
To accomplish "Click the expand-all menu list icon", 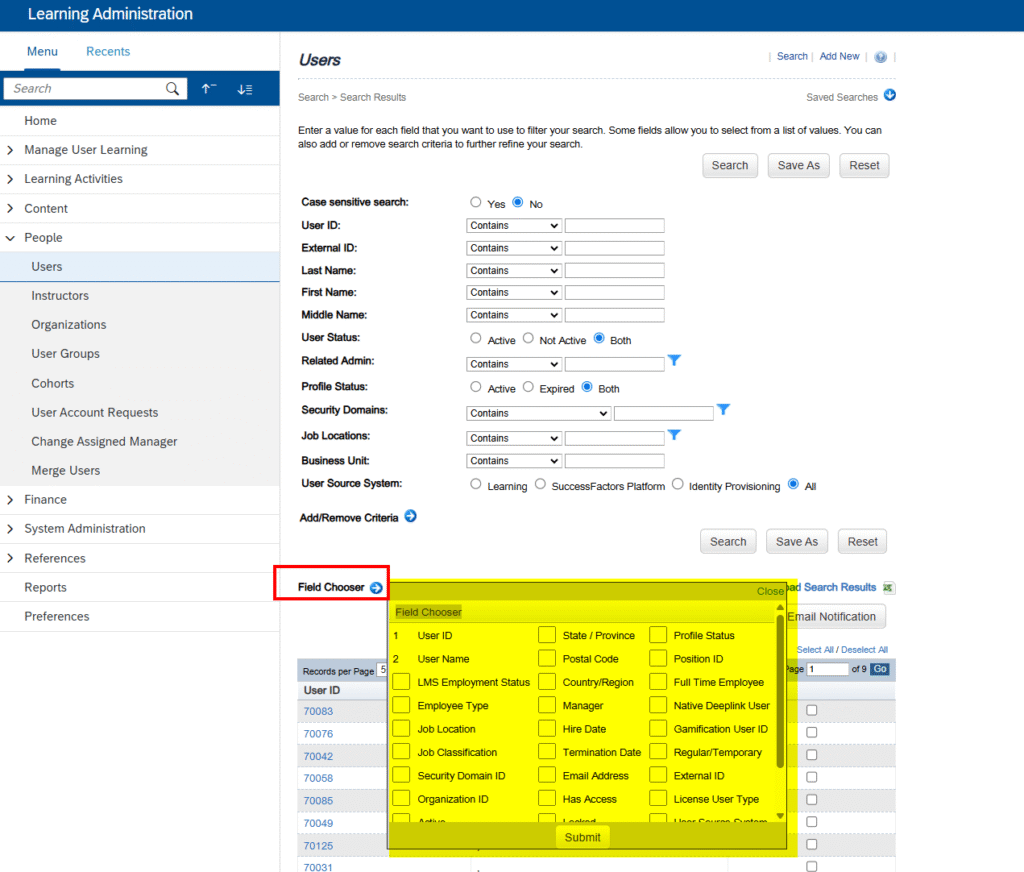I will click(245, 89).
